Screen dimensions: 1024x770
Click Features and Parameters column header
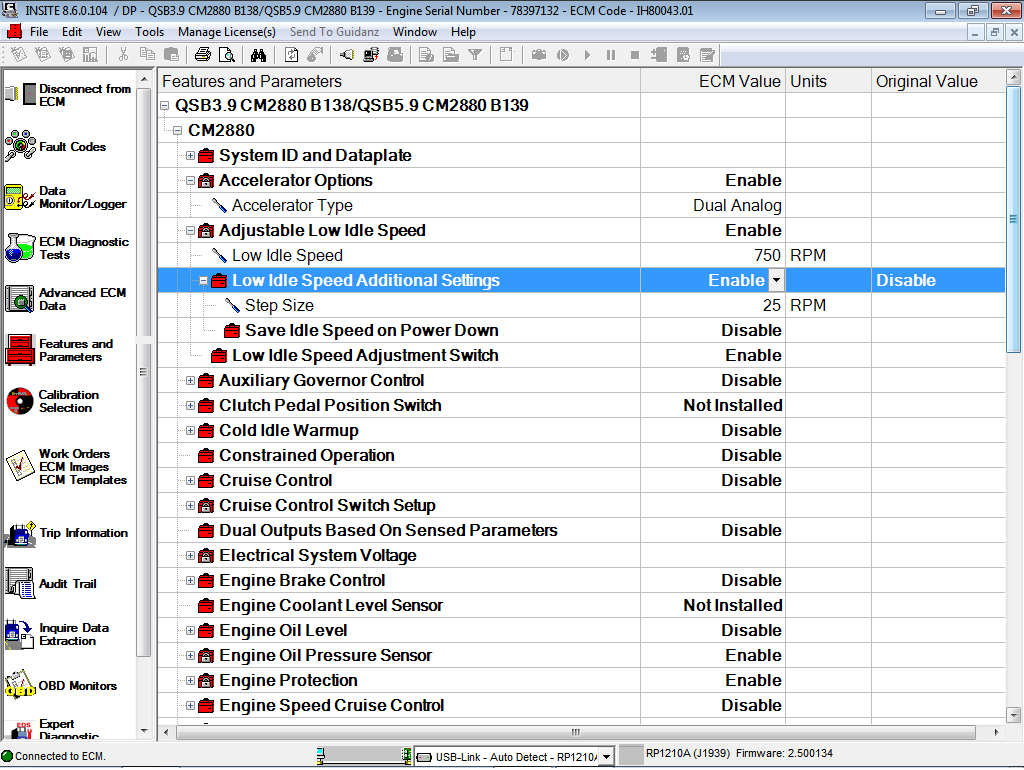(399, 81)
